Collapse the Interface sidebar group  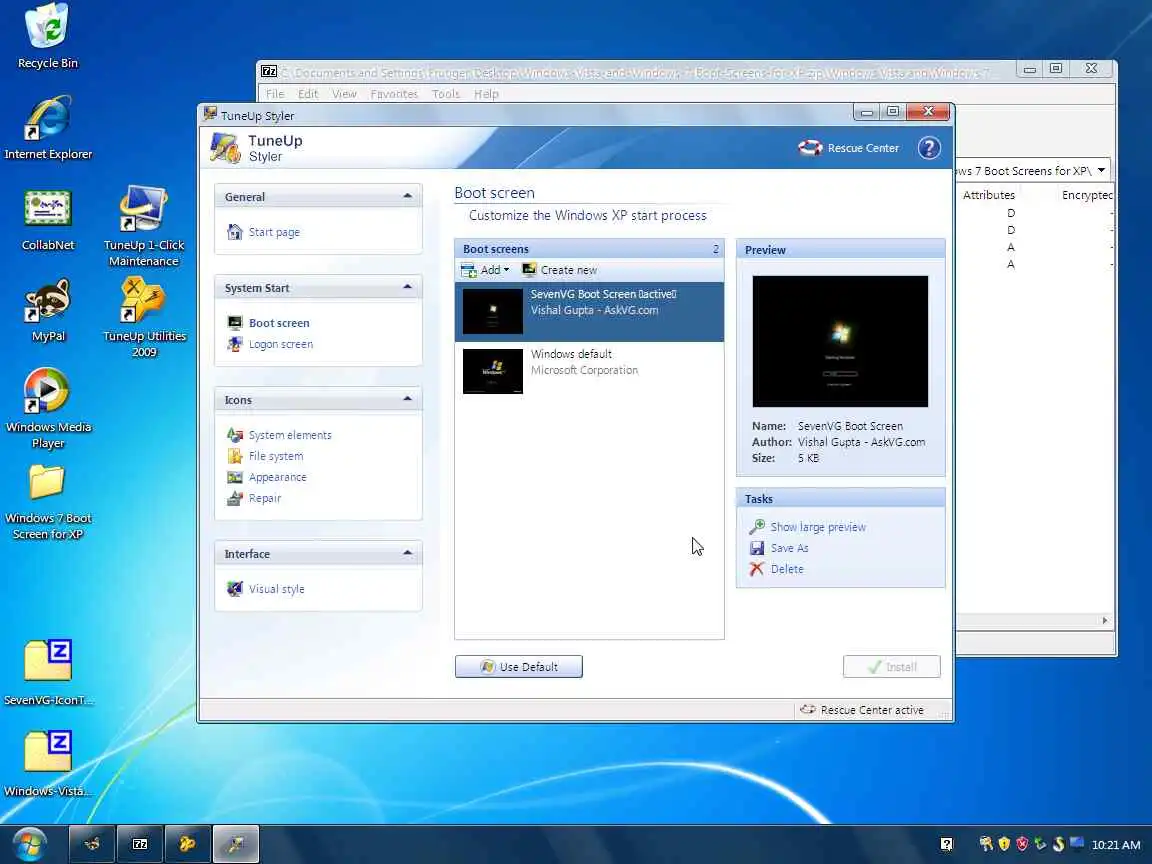pos(408,553)
